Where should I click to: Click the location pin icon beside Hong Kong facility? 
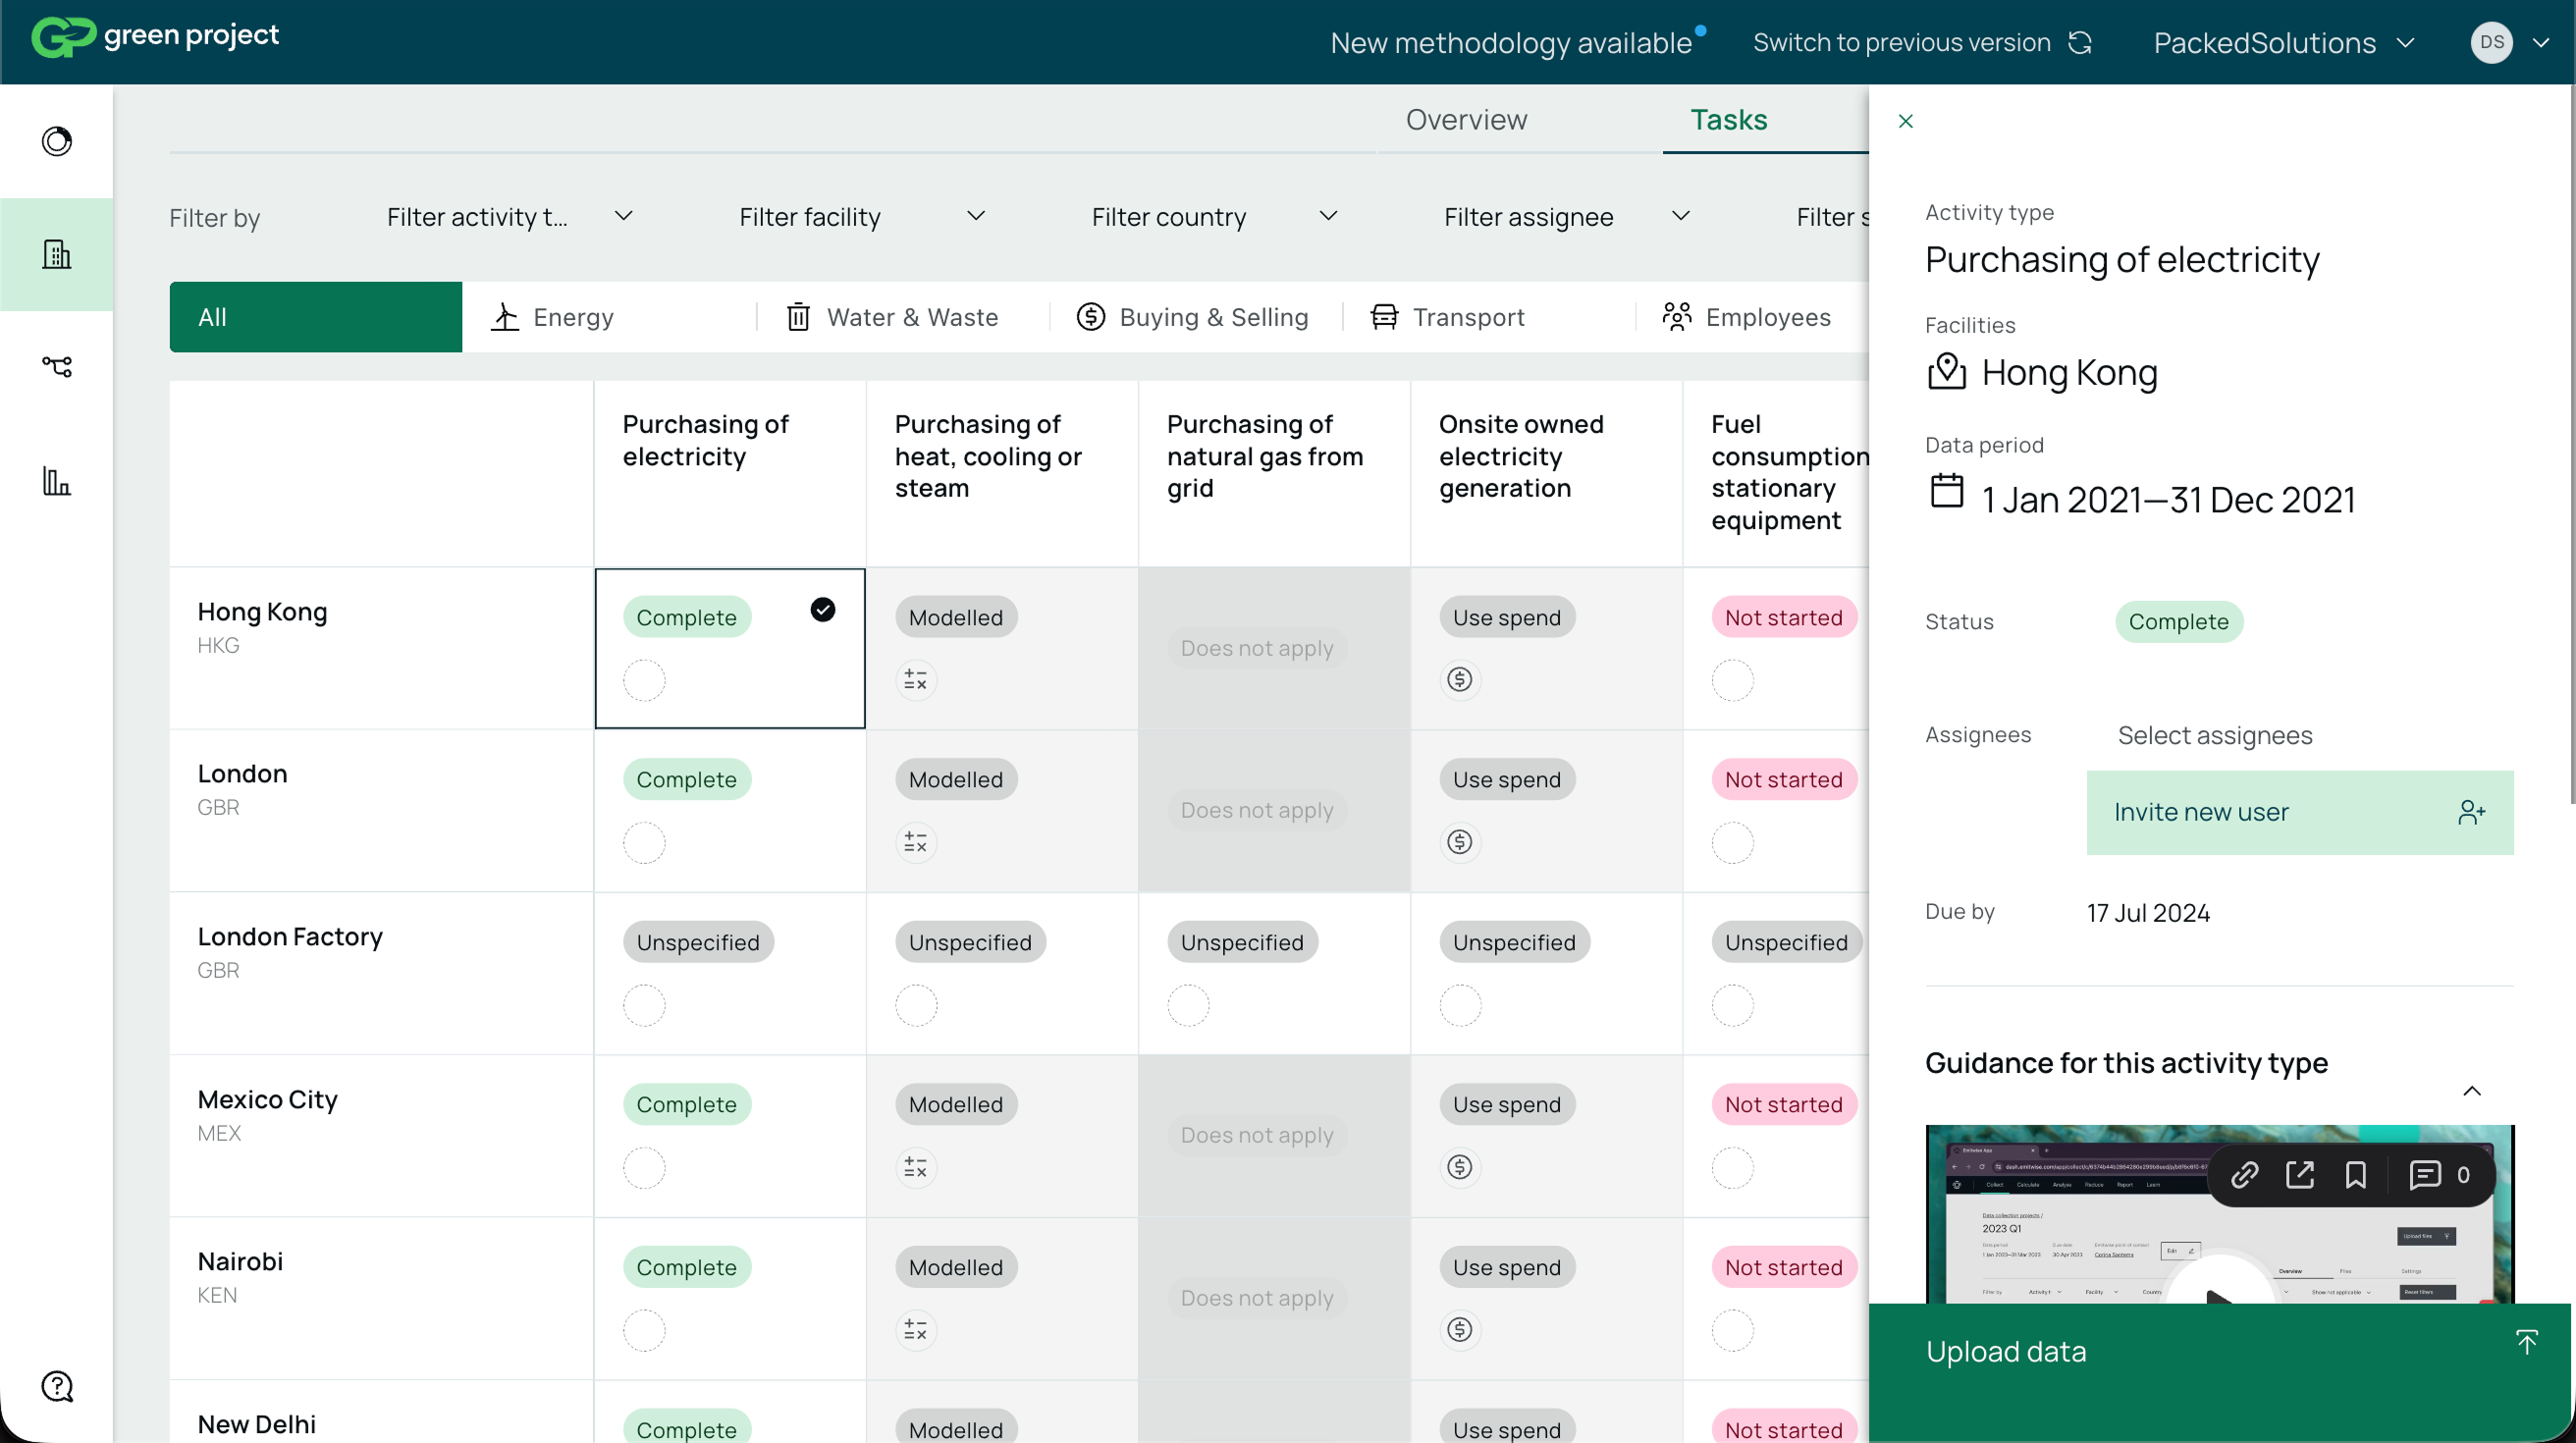coord(1946,371)
